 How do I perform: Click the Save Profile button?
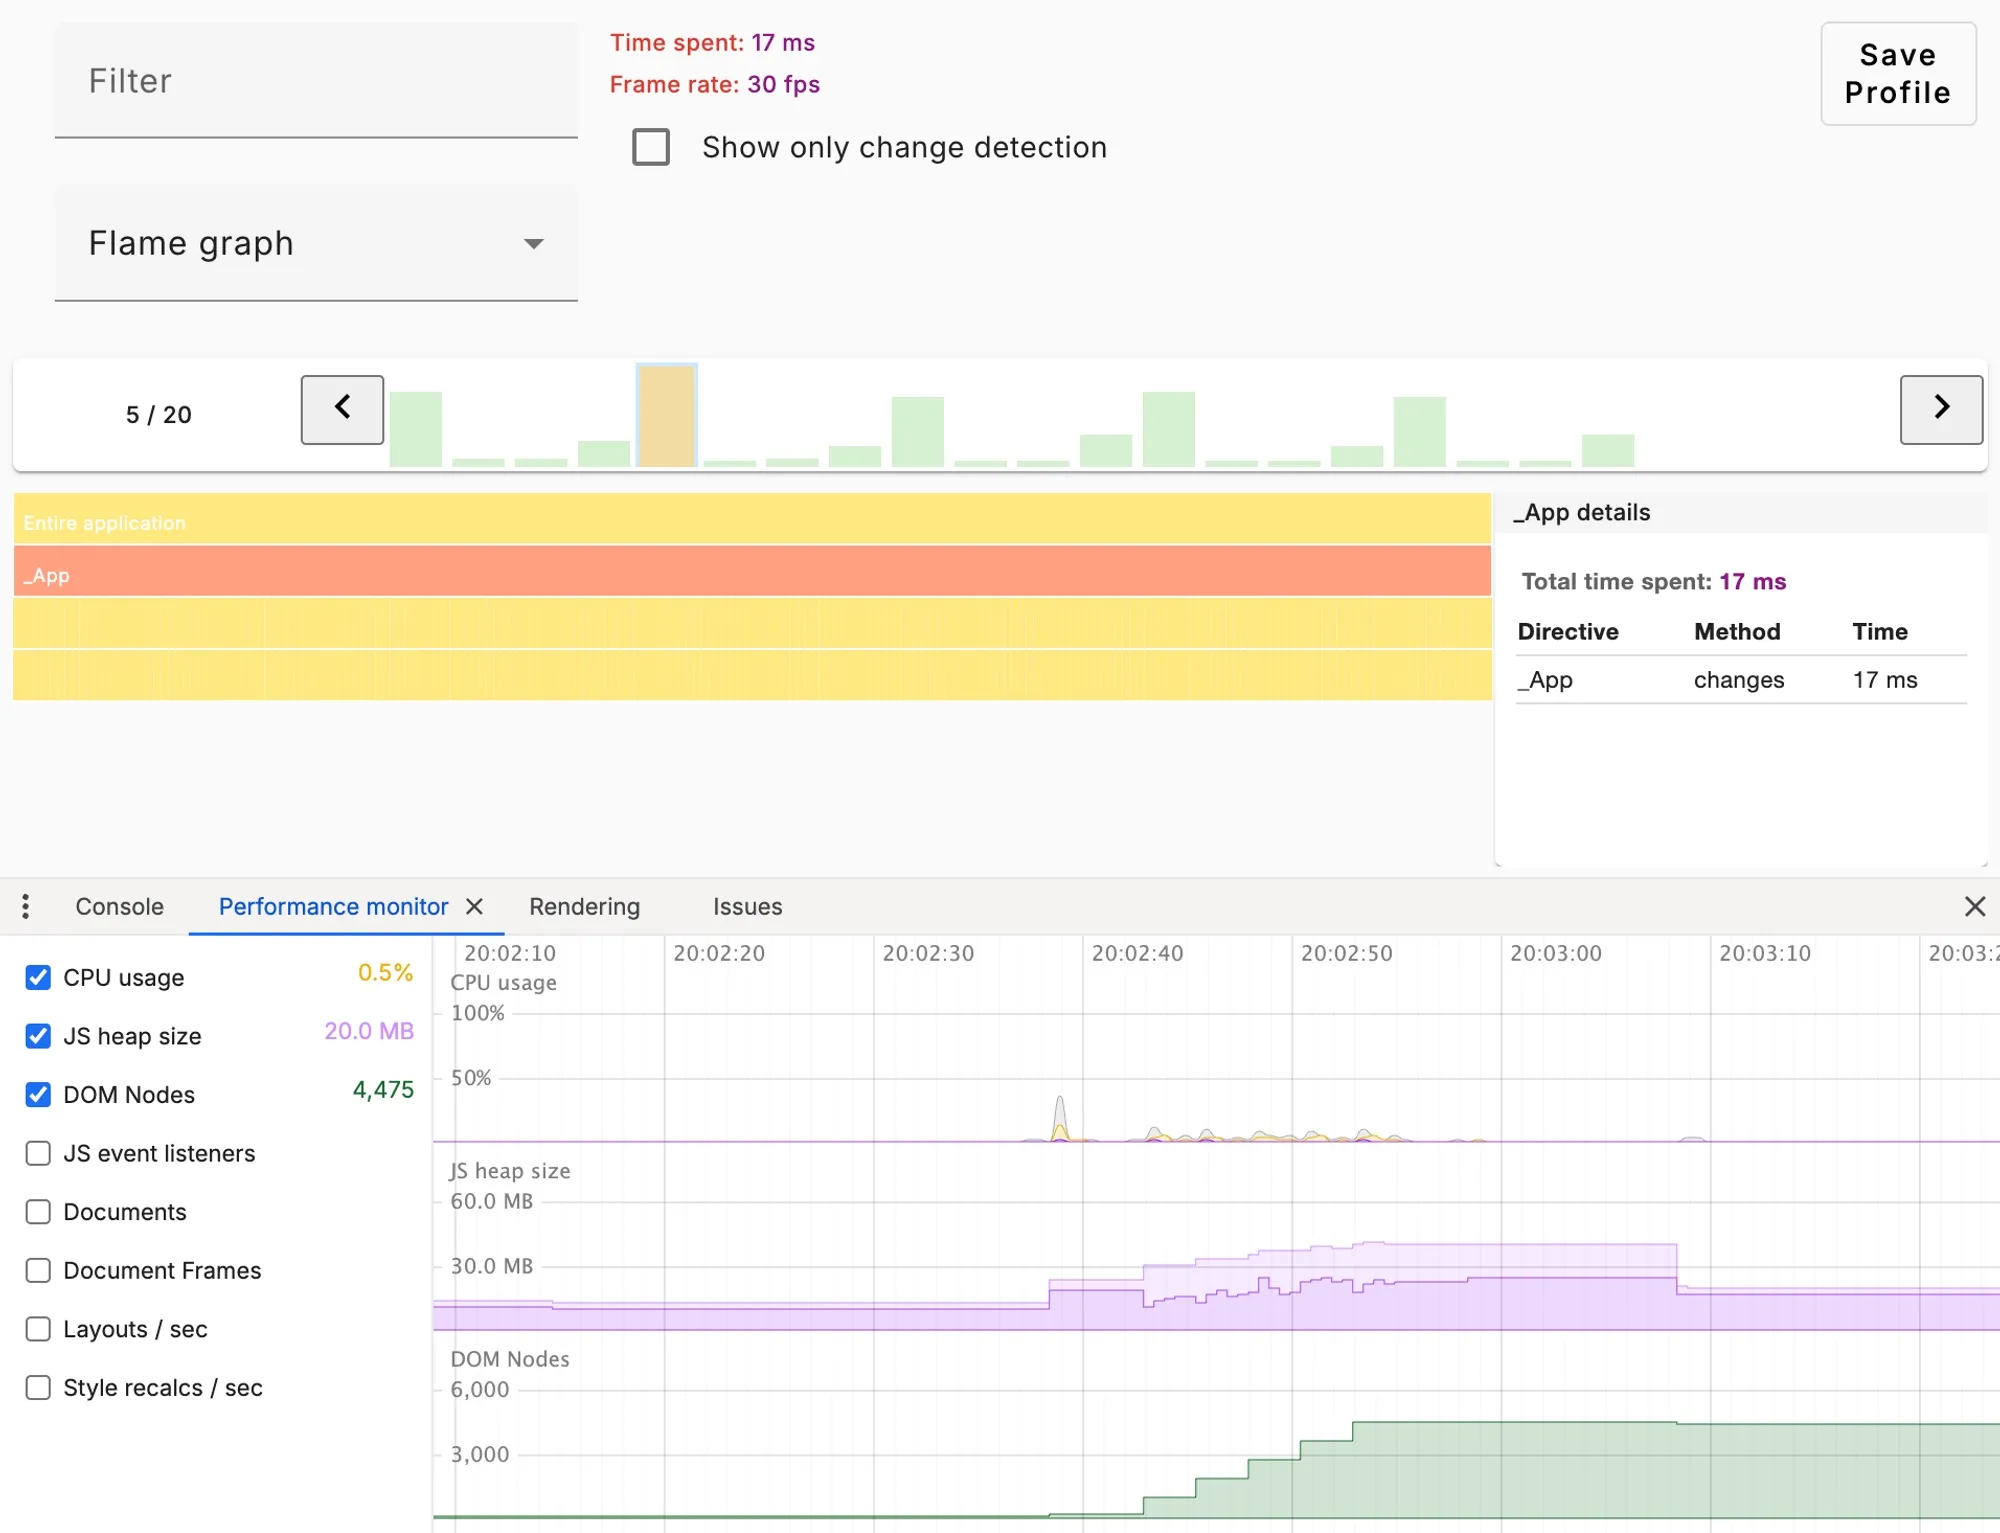1897,74
